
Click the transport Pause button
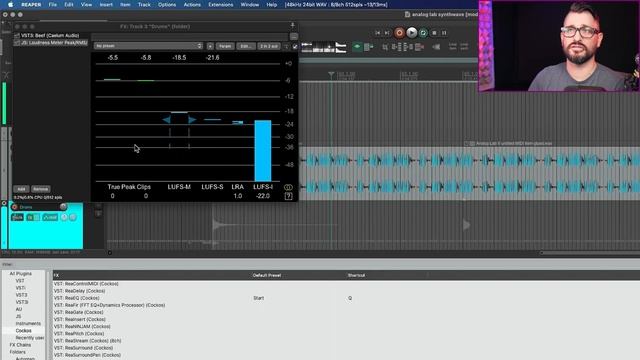pyautogui.click(x=444, y=33)
